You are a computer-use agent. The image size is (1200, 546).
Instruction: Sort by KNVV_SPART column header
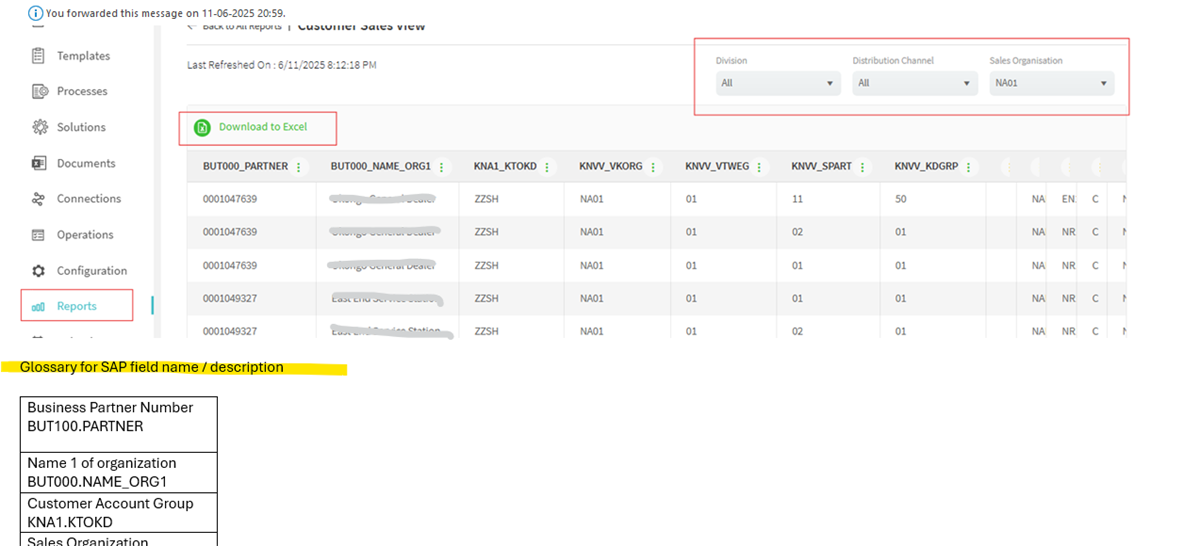pos(821,166)
